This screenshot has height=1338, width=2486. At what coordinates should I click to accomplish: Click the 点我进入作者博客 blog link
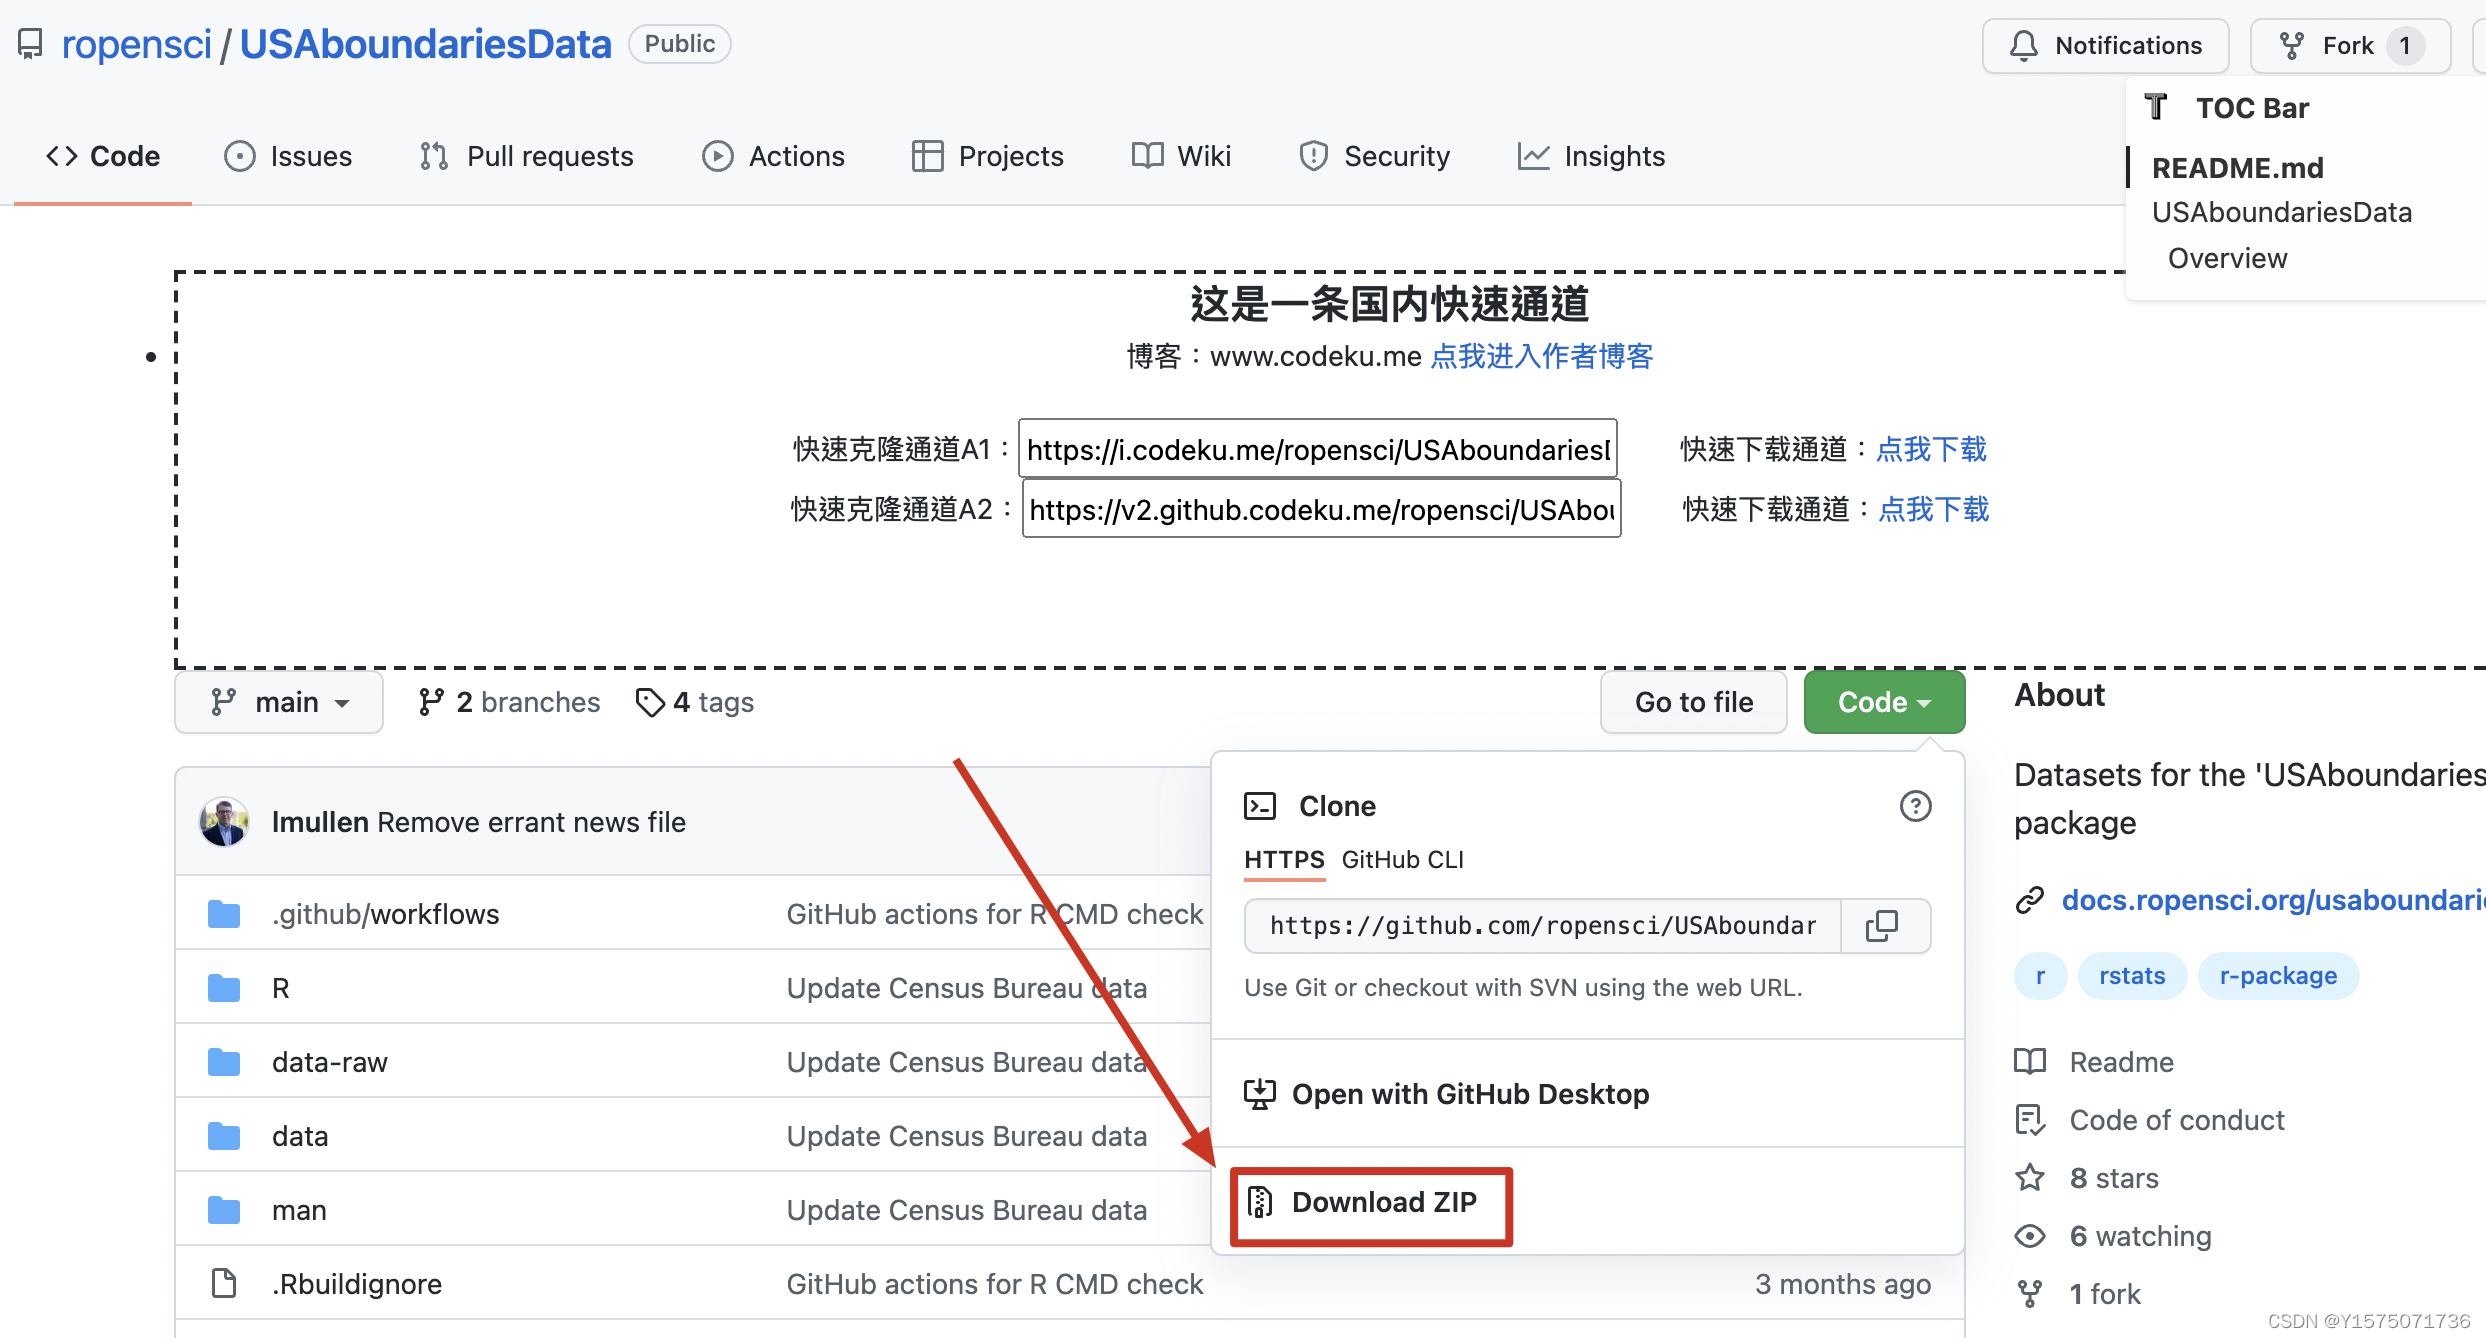click(x=1541, y=356)
